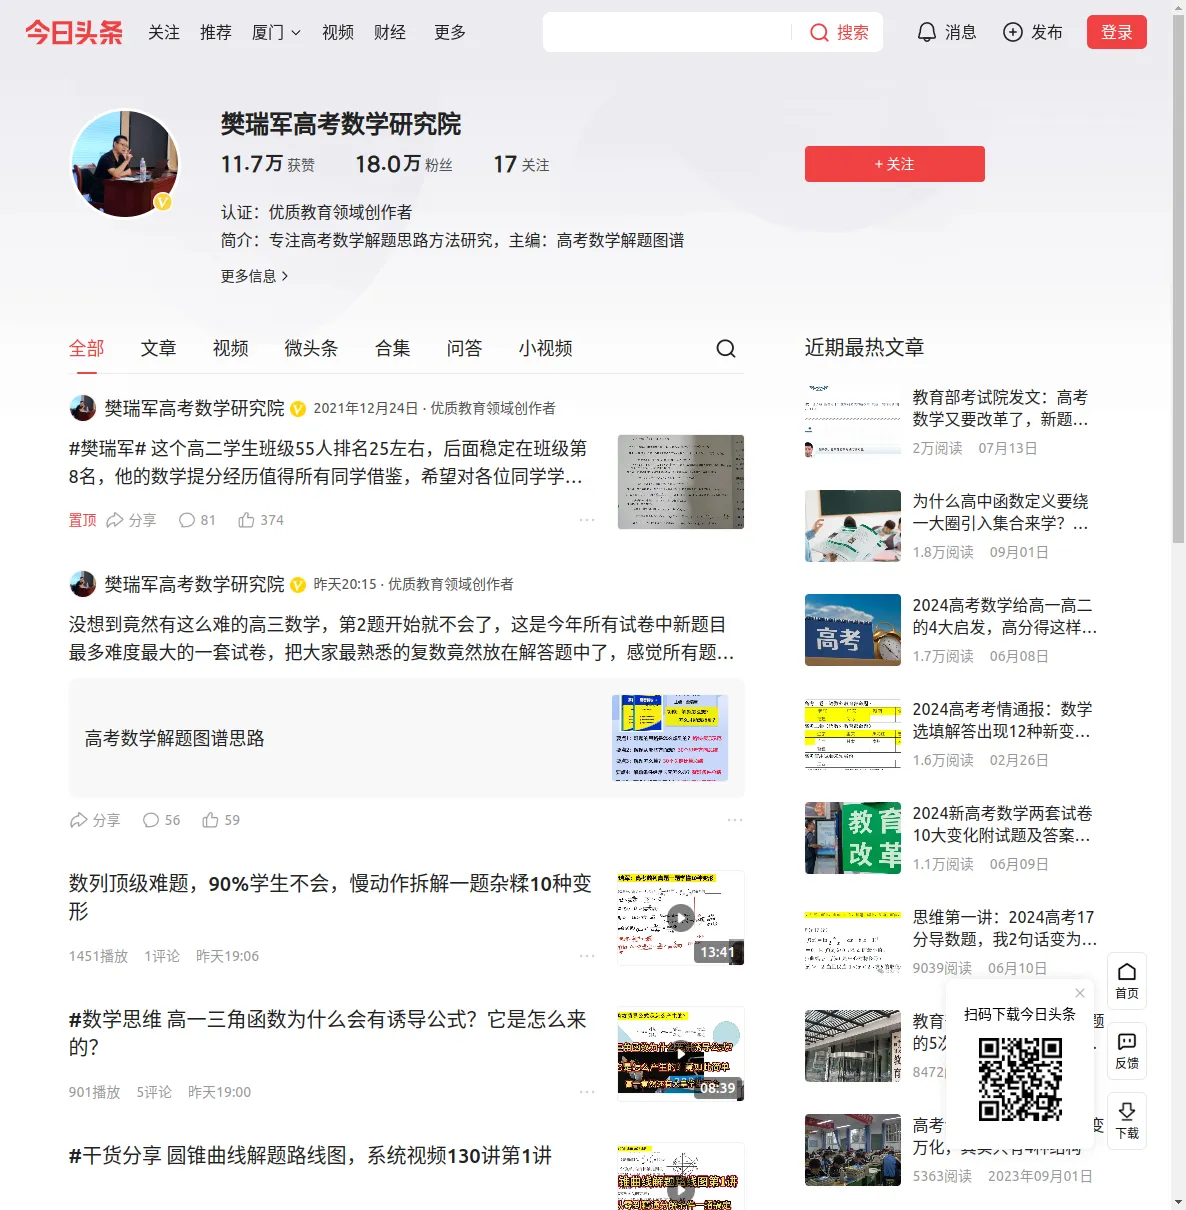
Task: Open video title #干货分享 圆锥曲线
Action: tap(310, 1156)
